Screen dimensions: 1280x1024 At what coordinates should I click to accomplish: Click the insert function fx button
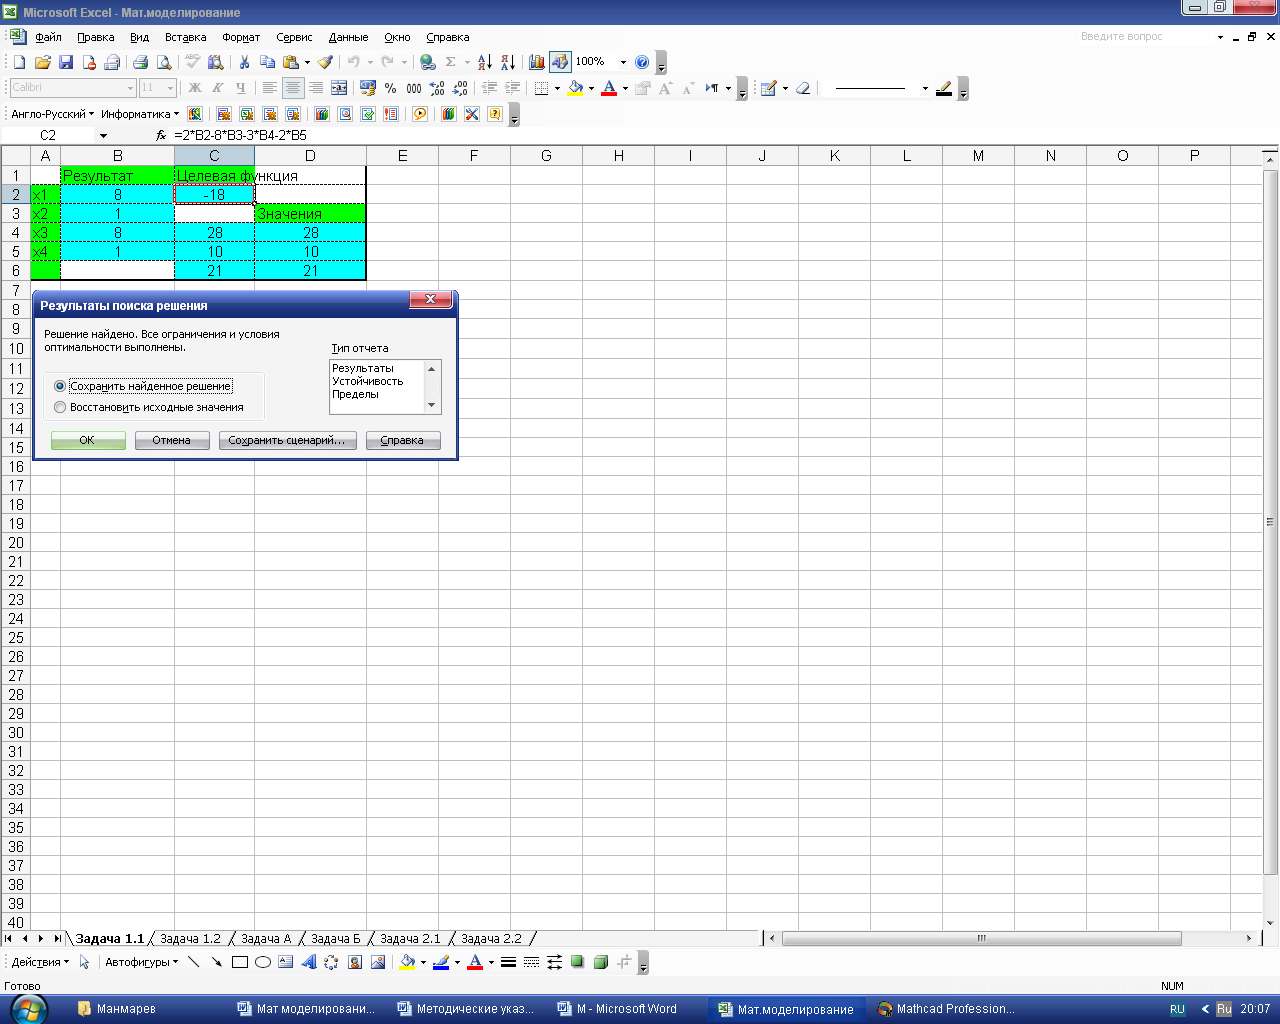point(161,135)
